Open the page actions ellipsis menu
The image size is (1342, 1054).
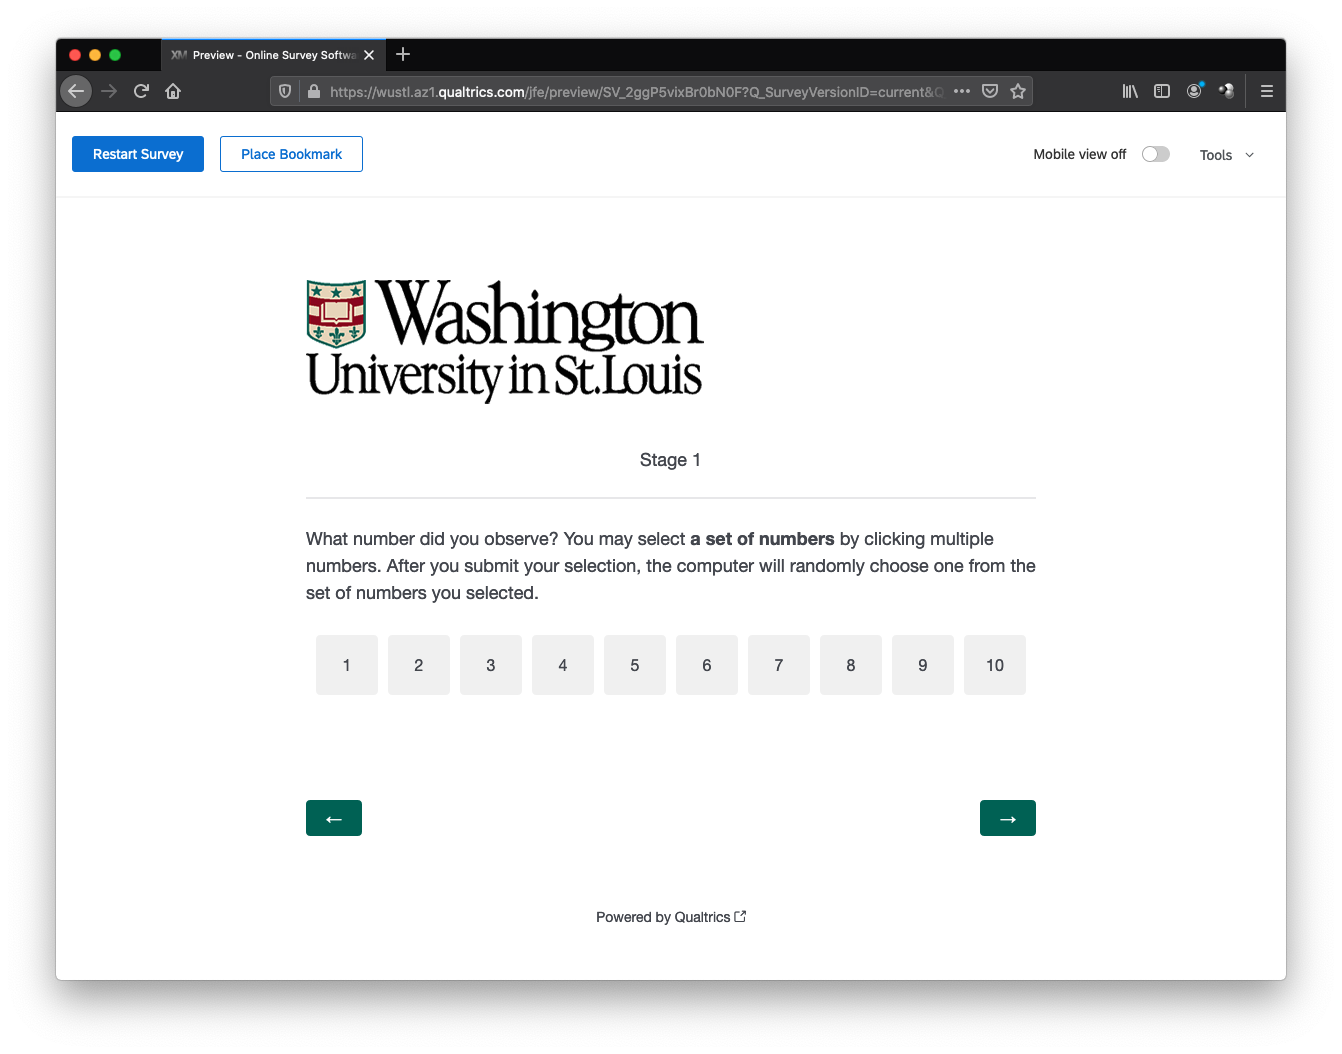tap(962, 91)
